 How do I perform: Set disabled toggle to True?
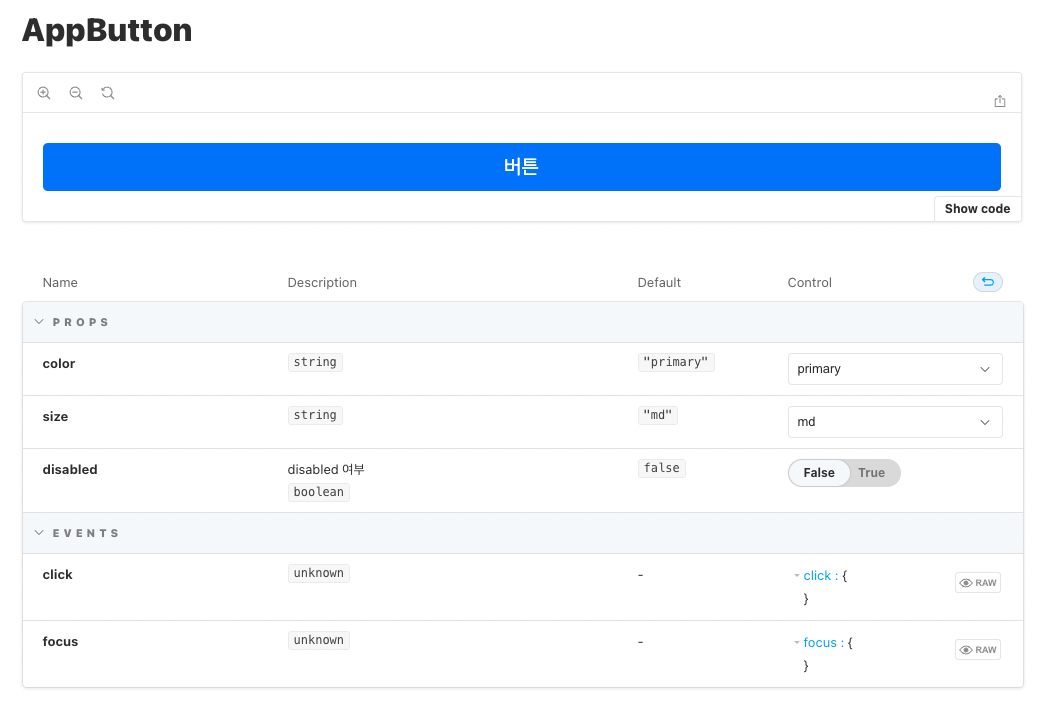click(x=872, y=472)
